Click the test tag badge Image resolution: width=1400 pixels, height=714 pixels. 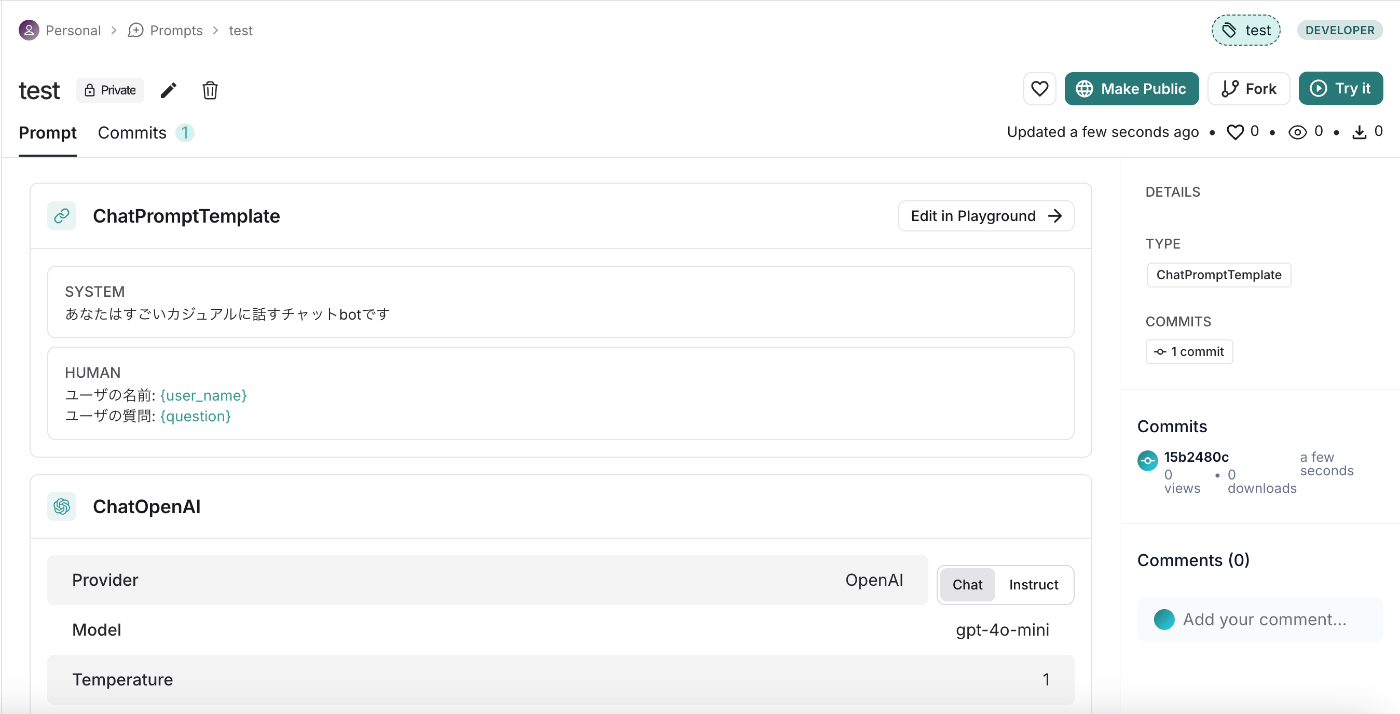point(1246,30)
